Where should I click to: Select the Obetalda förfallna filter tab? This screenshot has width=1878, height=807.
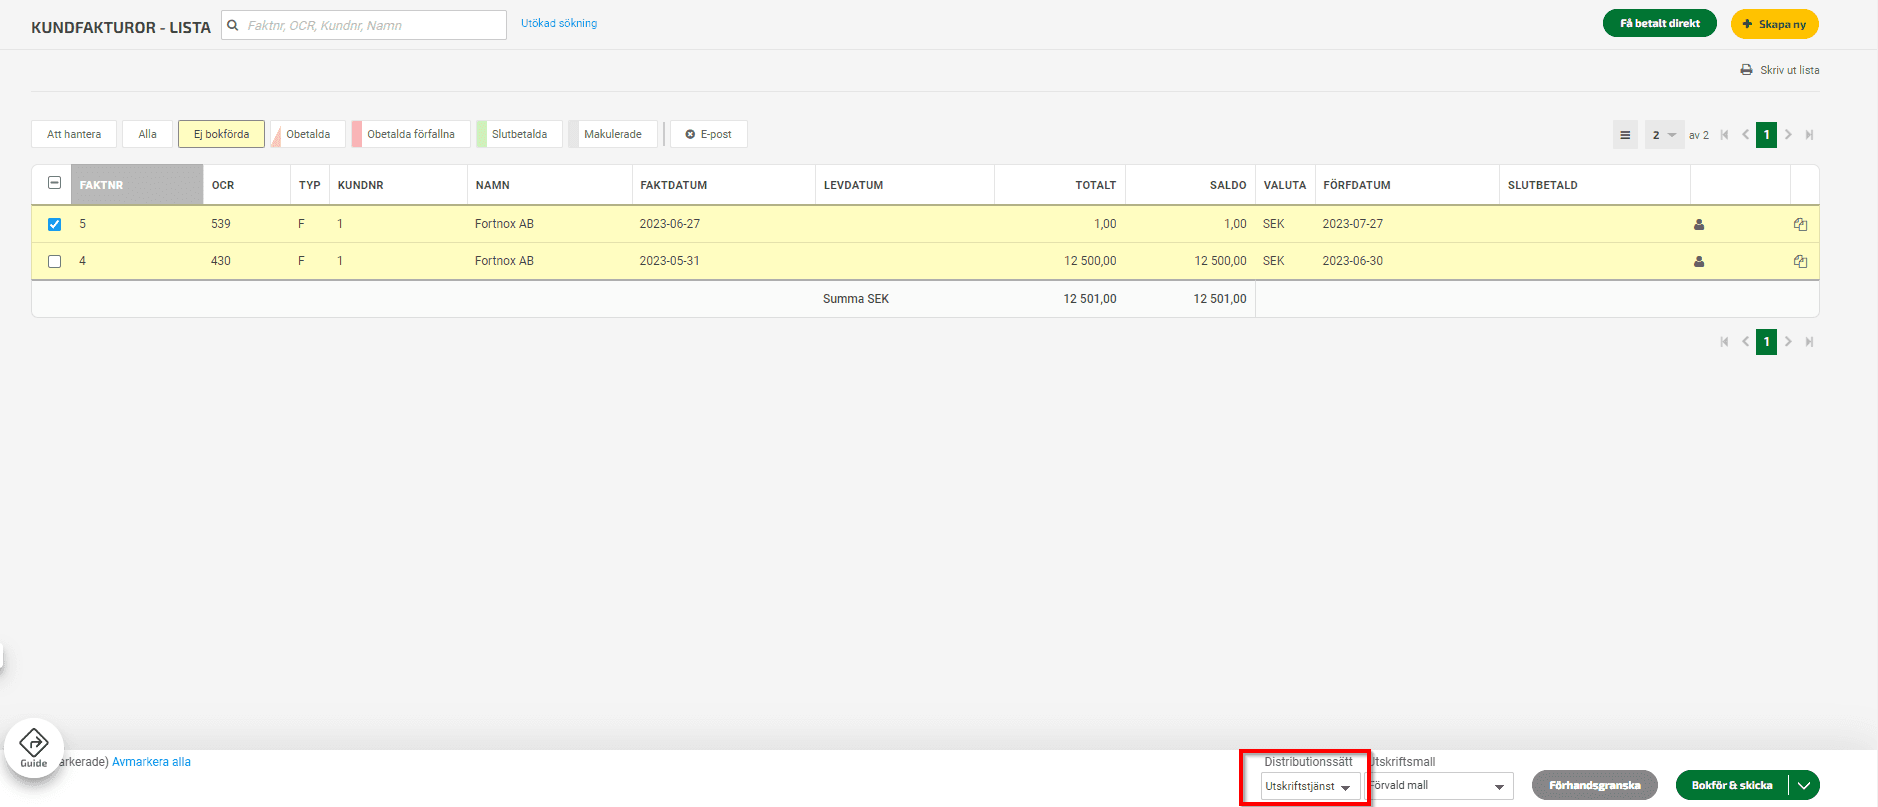411,134
